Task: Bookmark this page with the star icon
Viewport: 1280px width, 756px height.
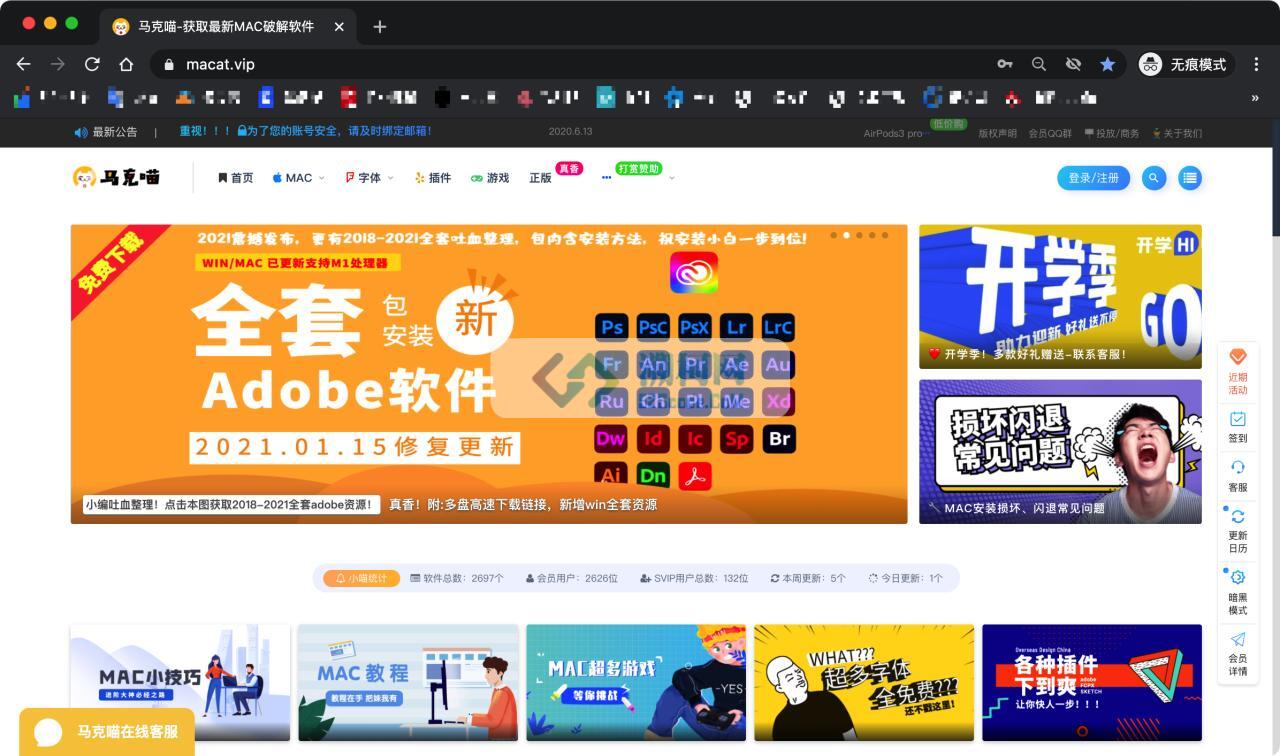Action: (x=1107, y=64)
